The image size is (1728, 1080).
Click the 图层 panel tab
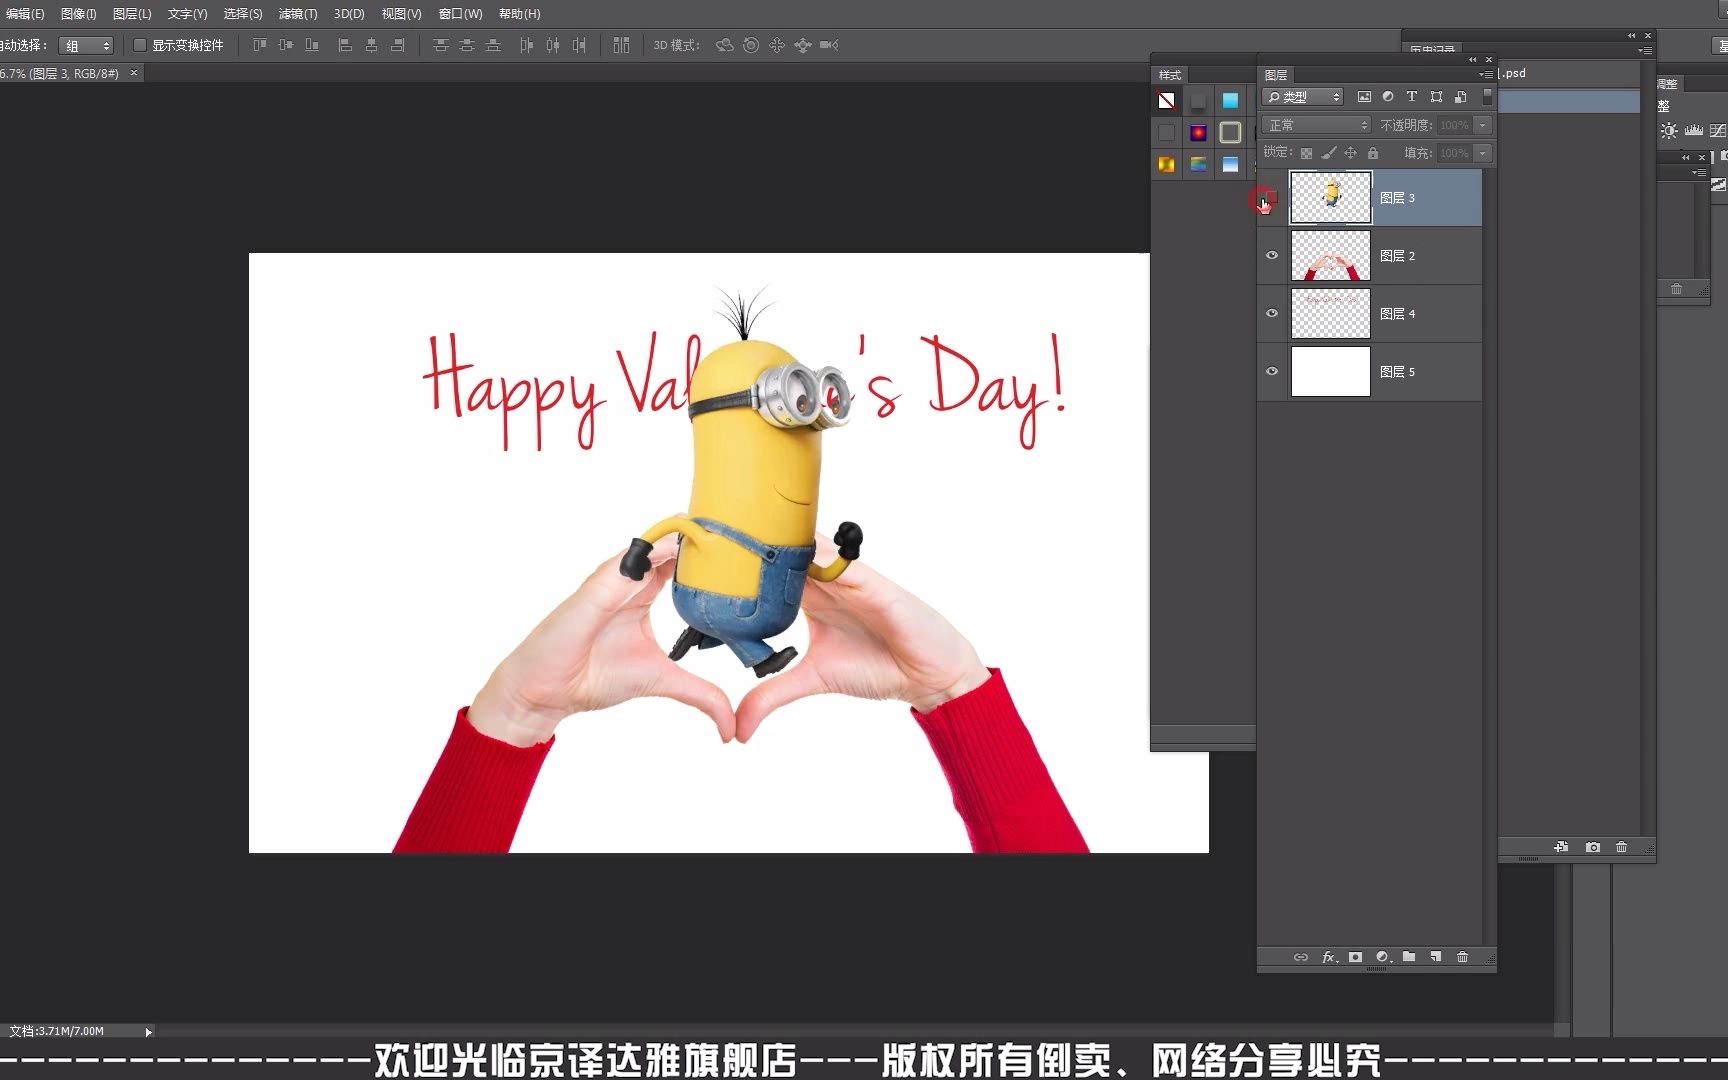click(1276, 75)
